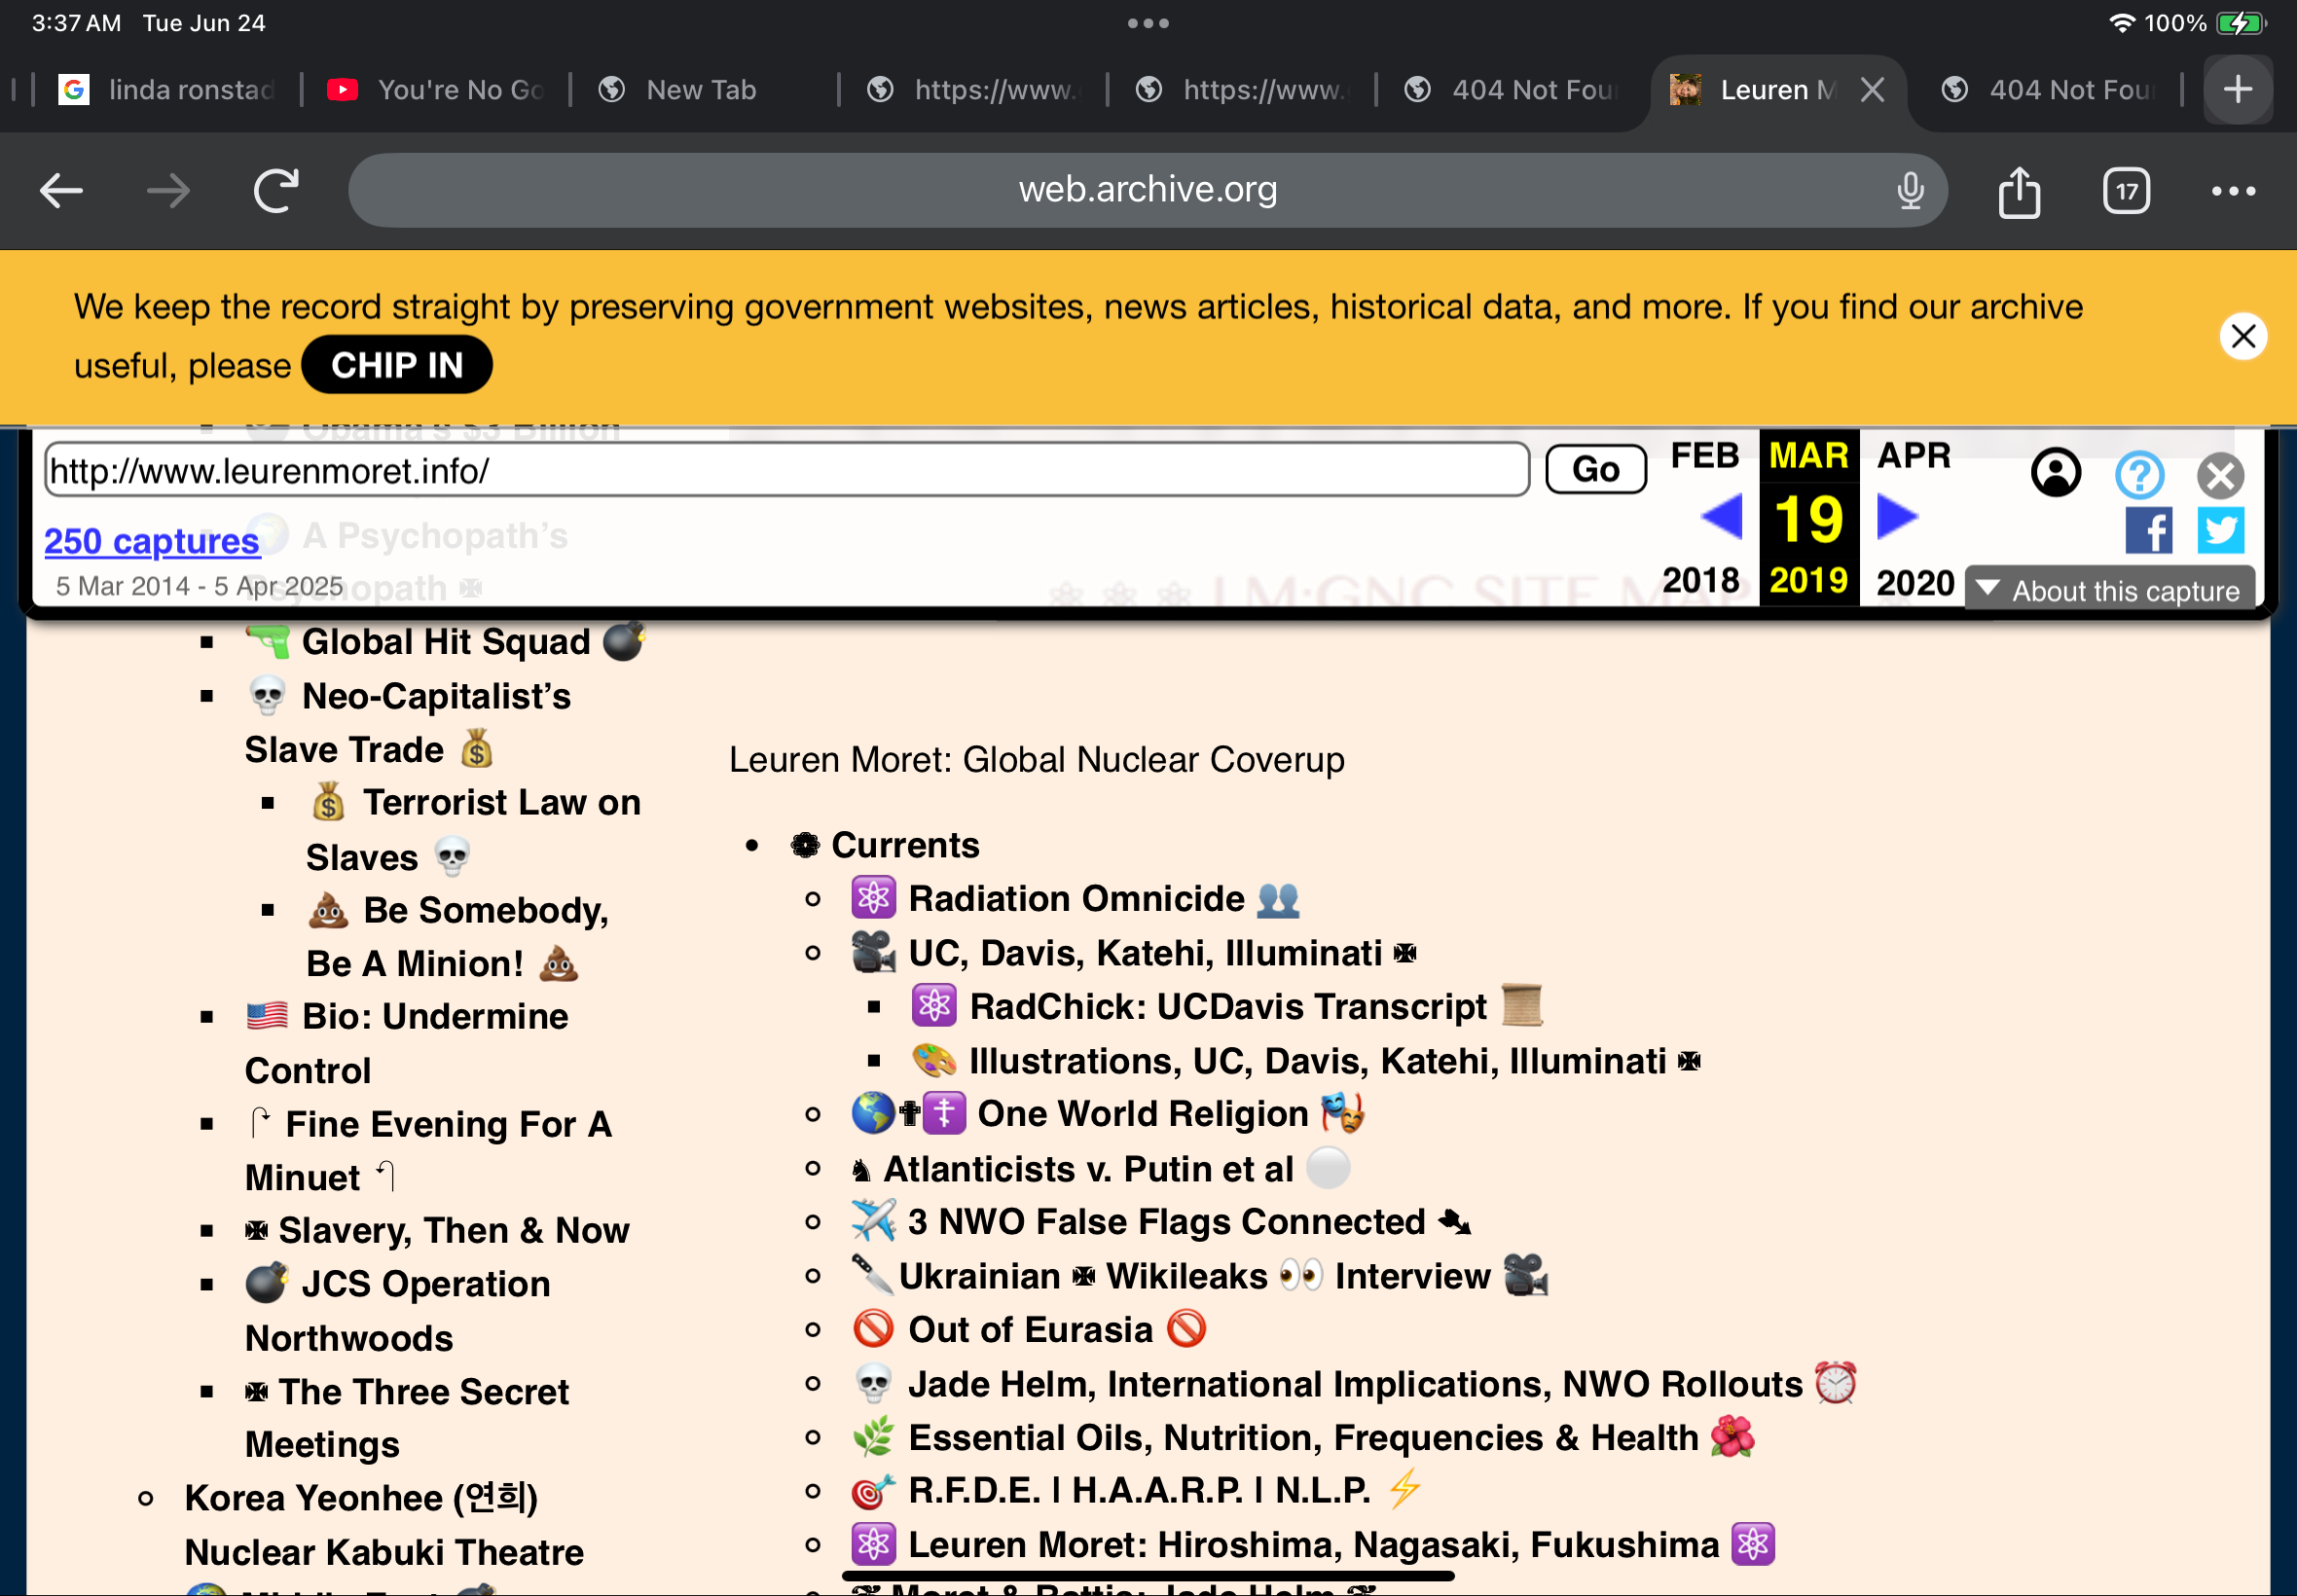Dismiss the yellow donation banner
The height and width of the screenshot is (1596, 2297).
[x=2243, y=336]
